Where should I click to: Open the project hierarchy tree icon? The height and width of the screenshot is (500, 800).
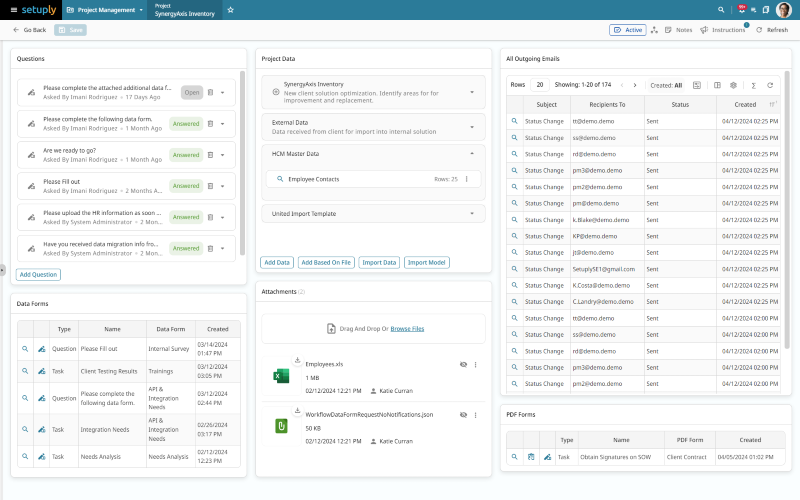pyautogui.click(x=655, y=30)
